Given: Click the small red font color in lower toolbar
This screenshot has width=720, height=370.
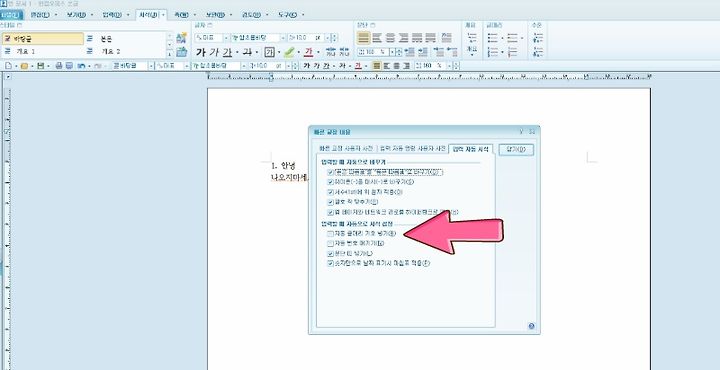Looking at the screenshot, I should 357,66.
